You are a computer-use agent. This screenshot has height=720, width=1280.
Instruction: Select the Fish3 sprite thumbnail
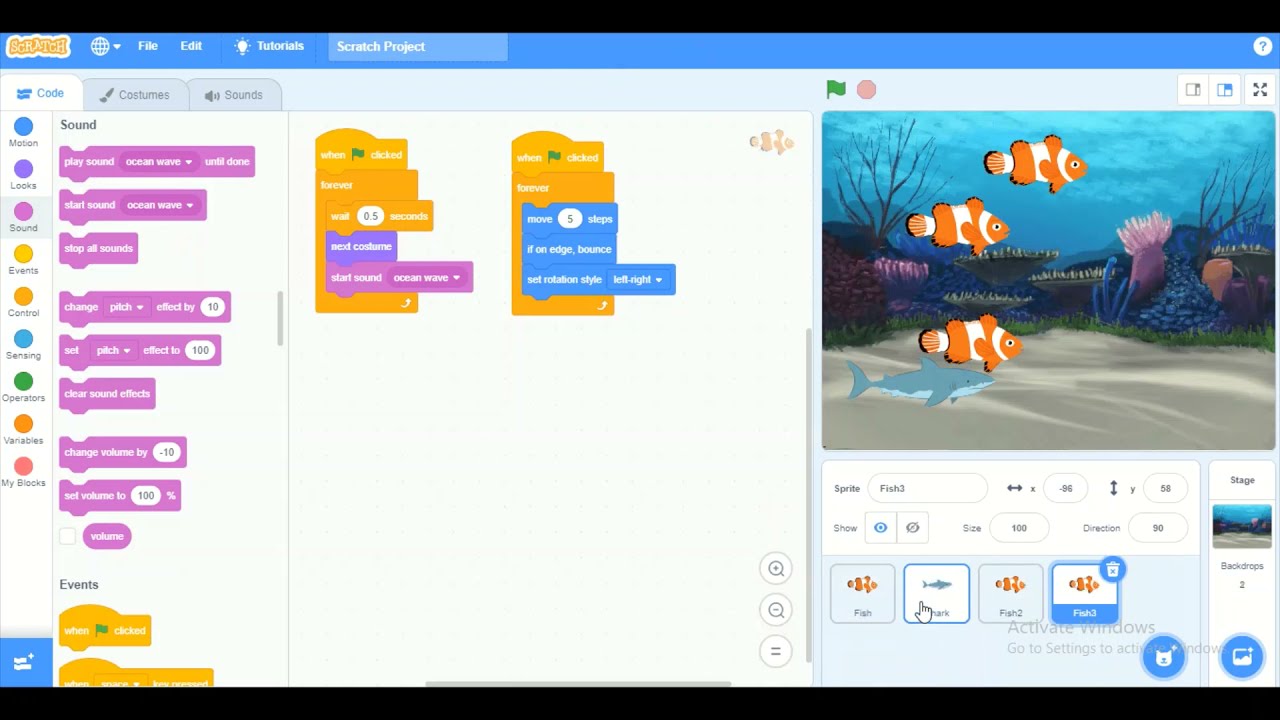click(x=1084, y=593)
